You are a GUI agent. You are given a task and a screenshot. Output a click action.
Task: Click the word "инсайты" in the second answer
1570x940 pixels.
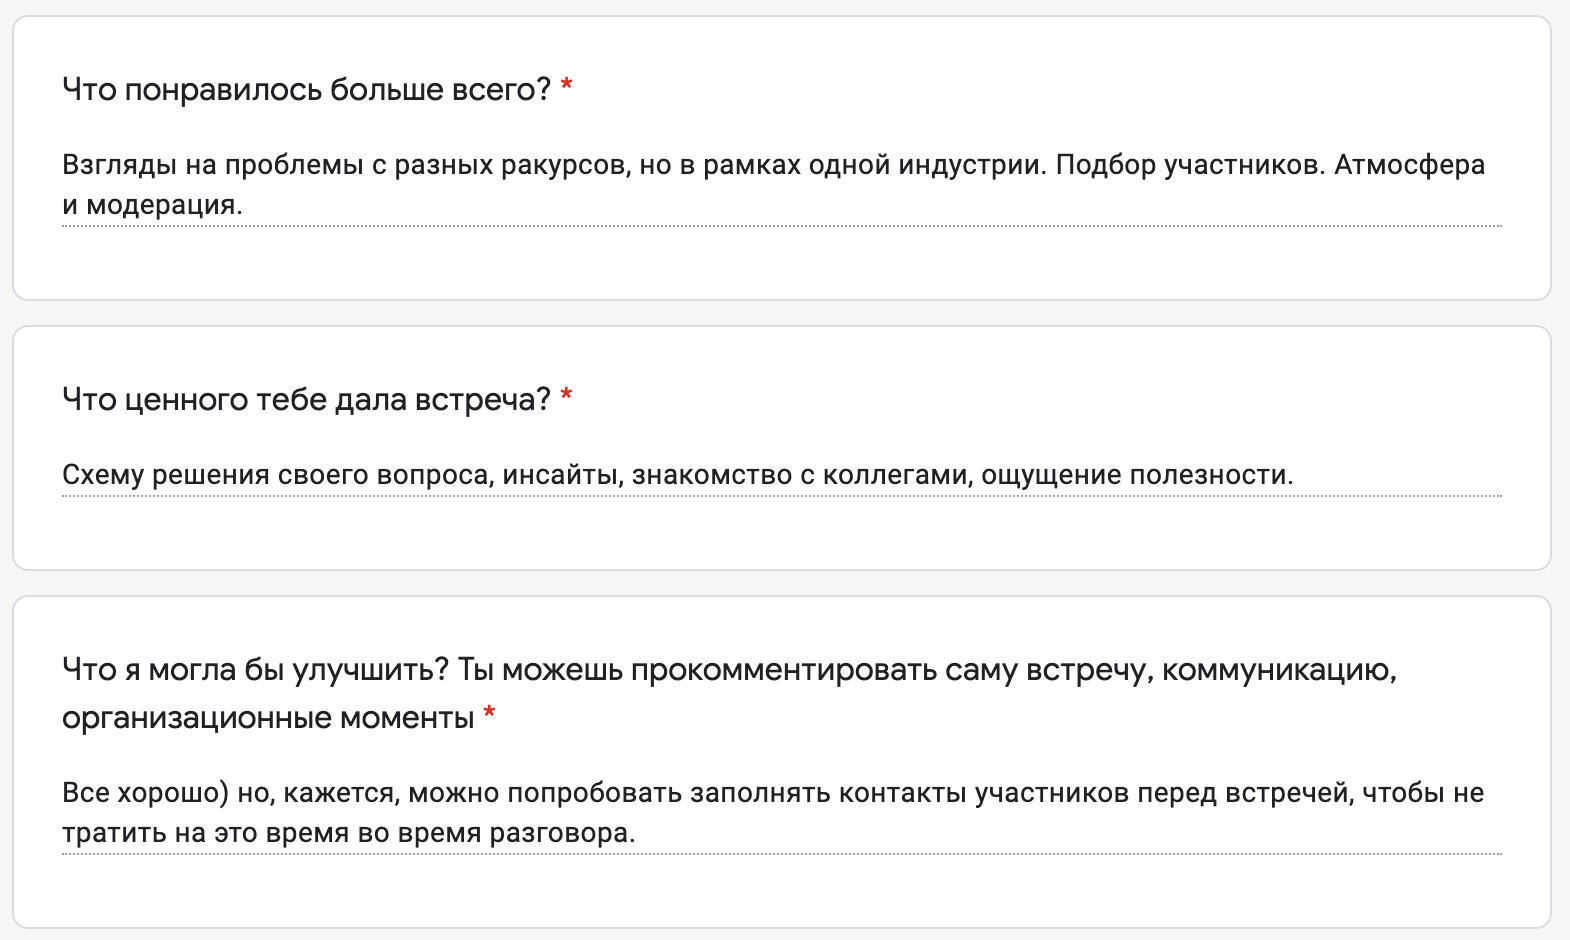click(x=562, y=475)
